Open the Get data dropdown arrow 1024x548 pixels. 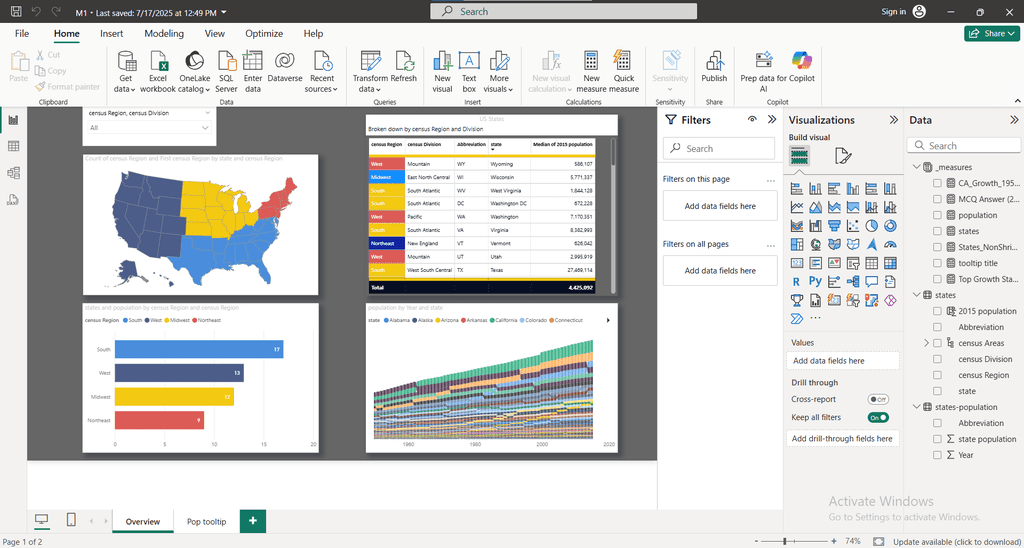click(x=133, y=89)
